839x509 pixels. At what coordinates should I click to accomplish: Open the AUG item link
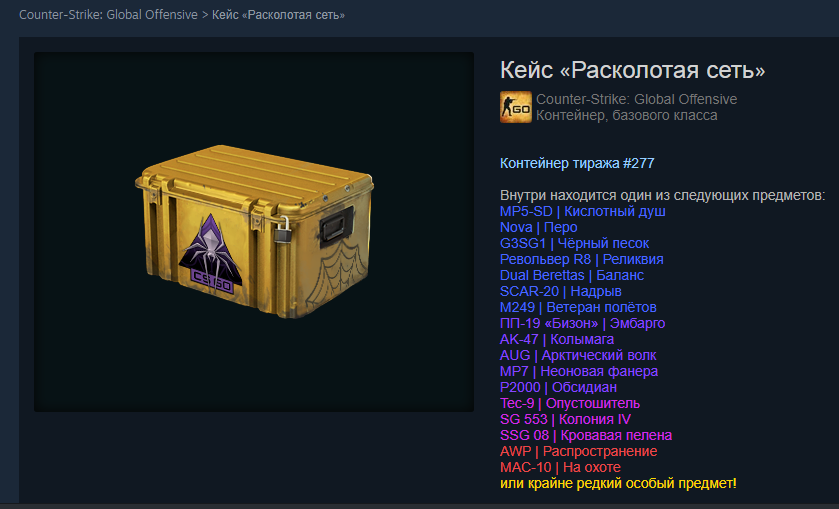click(x=578, y=356)
